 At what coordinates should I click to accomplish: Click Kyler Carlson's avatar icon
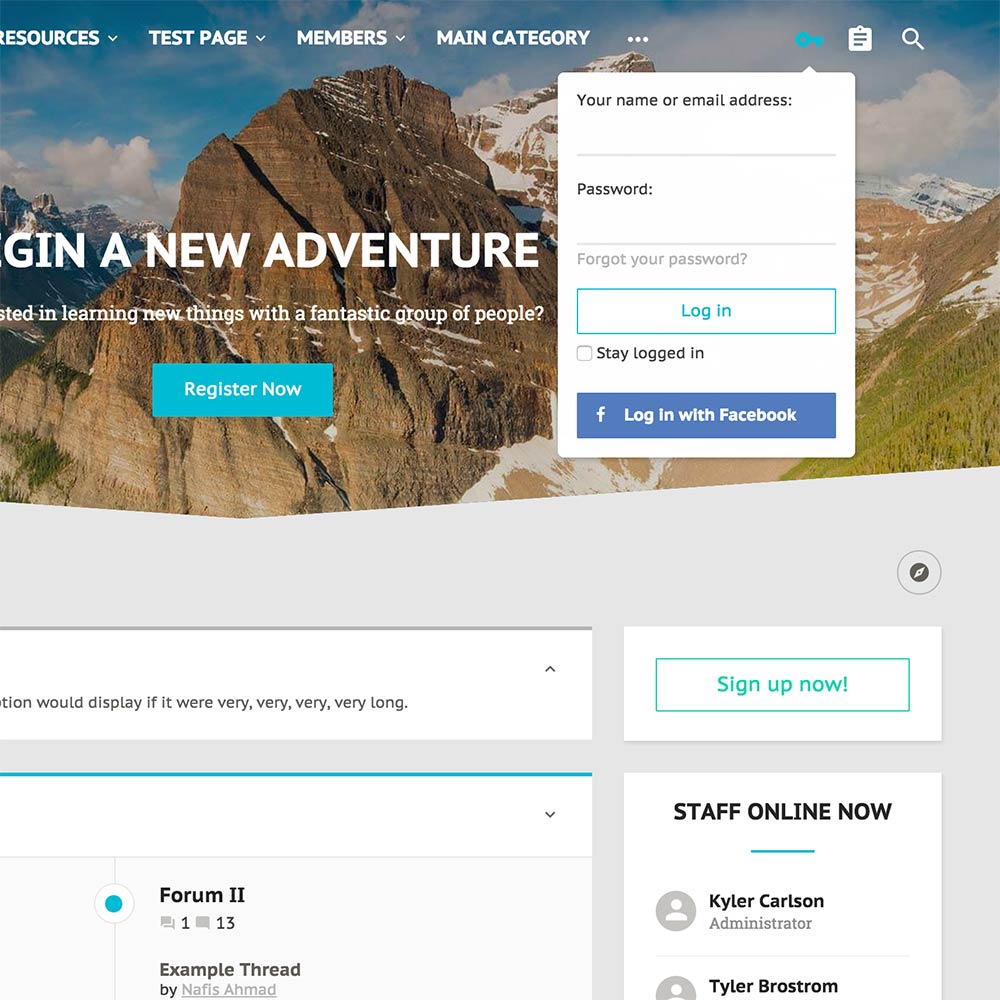coord(676,911)
